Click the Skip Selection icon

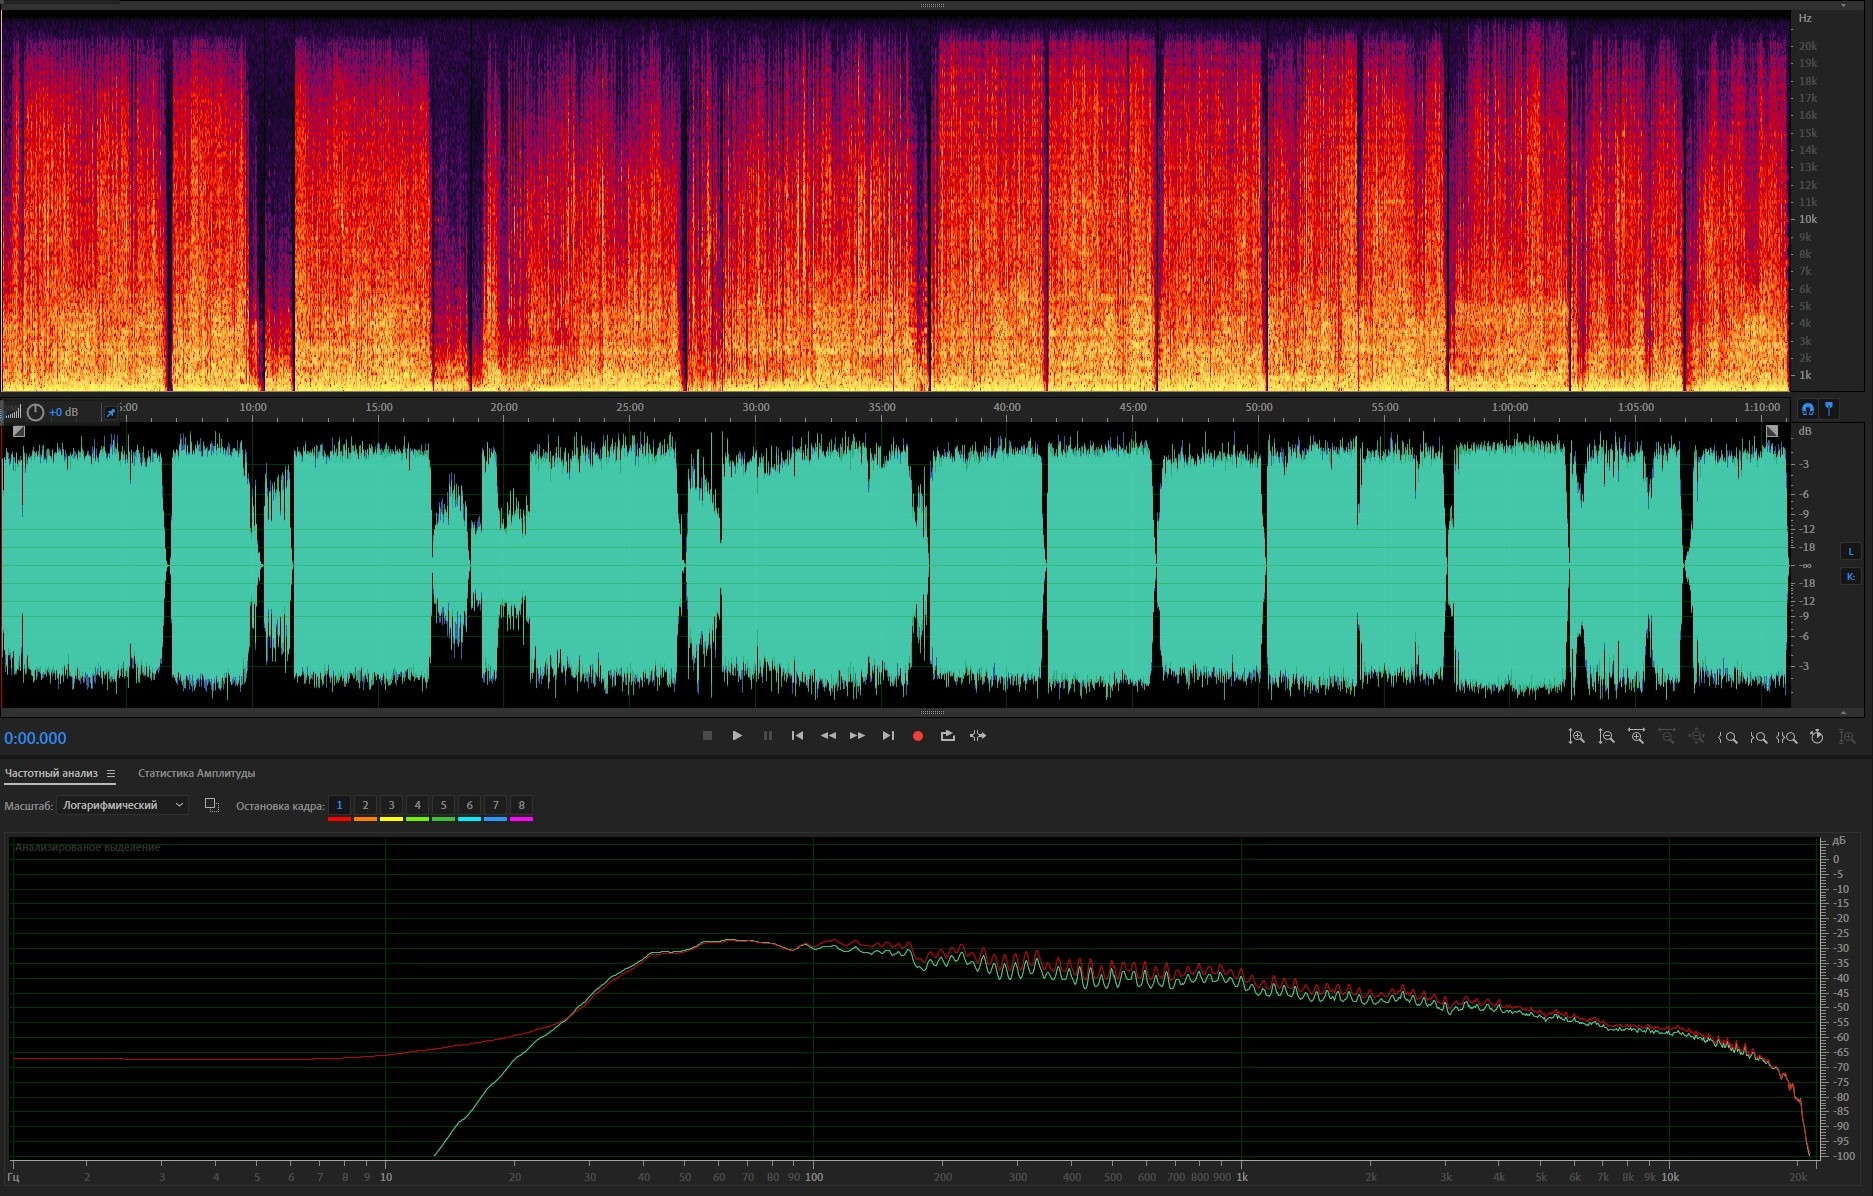point(978,736)
